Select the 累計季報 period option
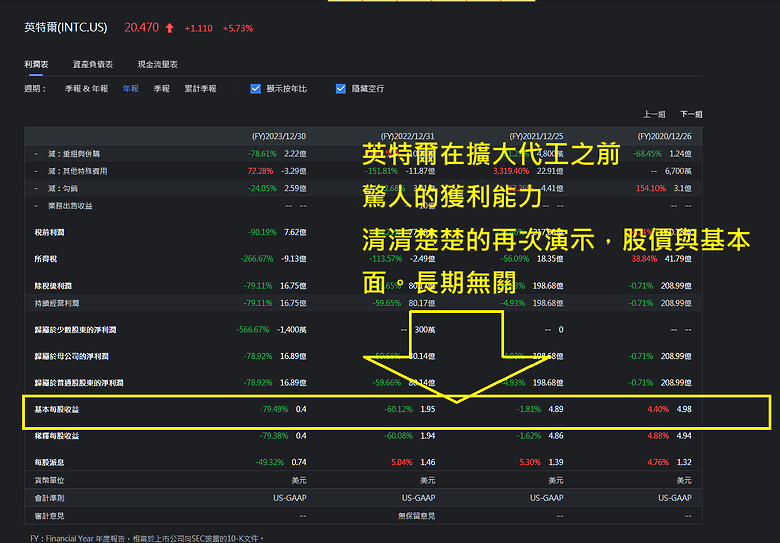 click(200, 89)
